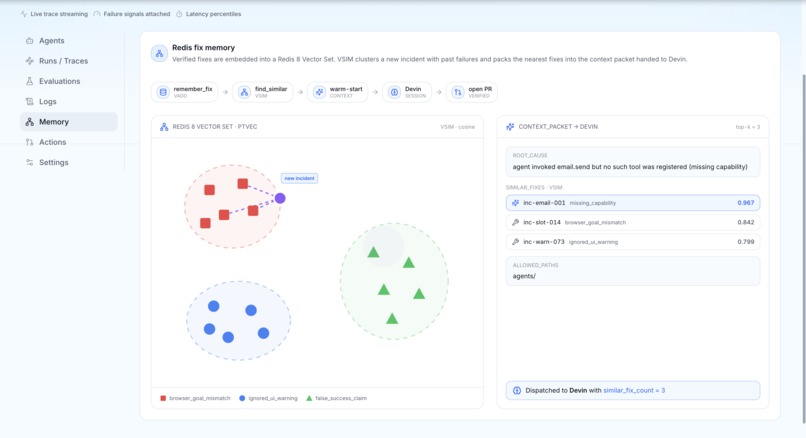Click the Latency percentiles clock icon
The height and width of the screenshot is (438, 806).
point(179,14)
